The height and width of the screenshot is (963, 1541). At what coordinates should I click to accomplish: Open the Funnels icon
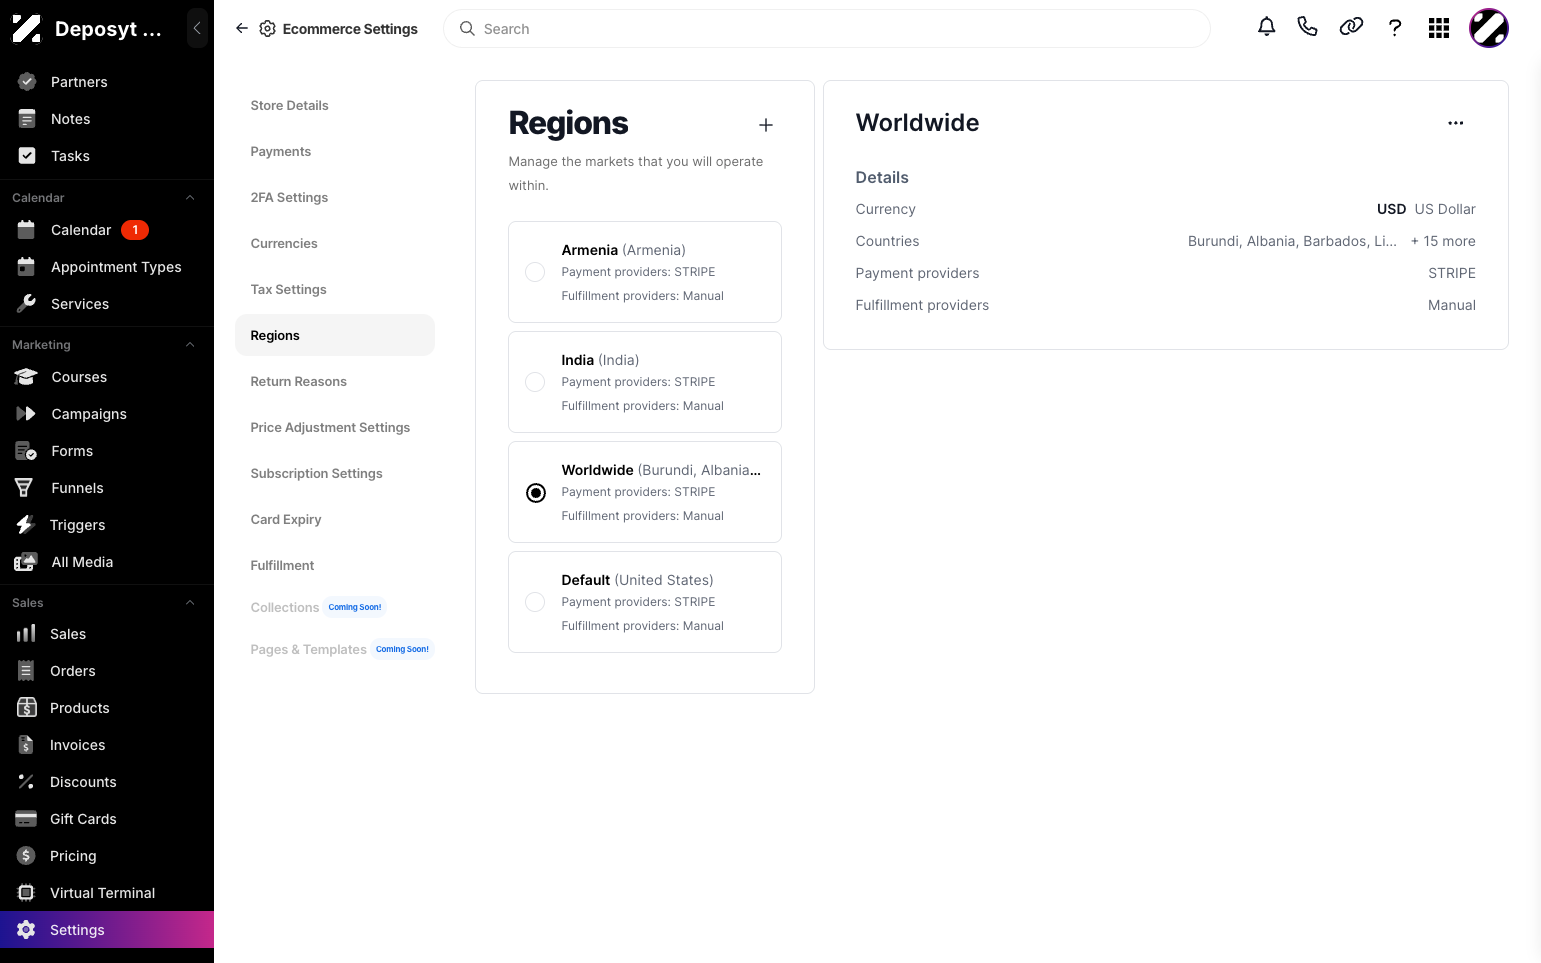click(24, 488)
